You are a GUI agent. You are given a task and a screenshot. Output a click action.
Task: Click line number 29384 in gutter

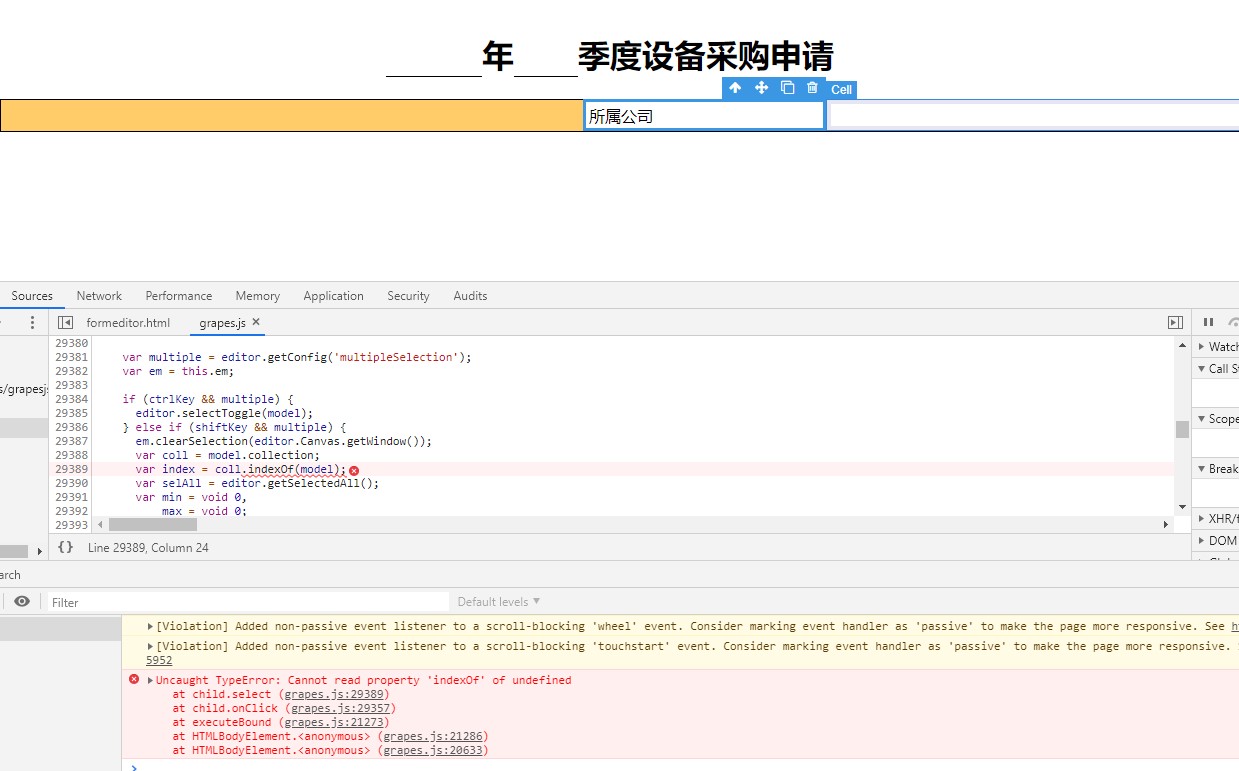point(71,399)
